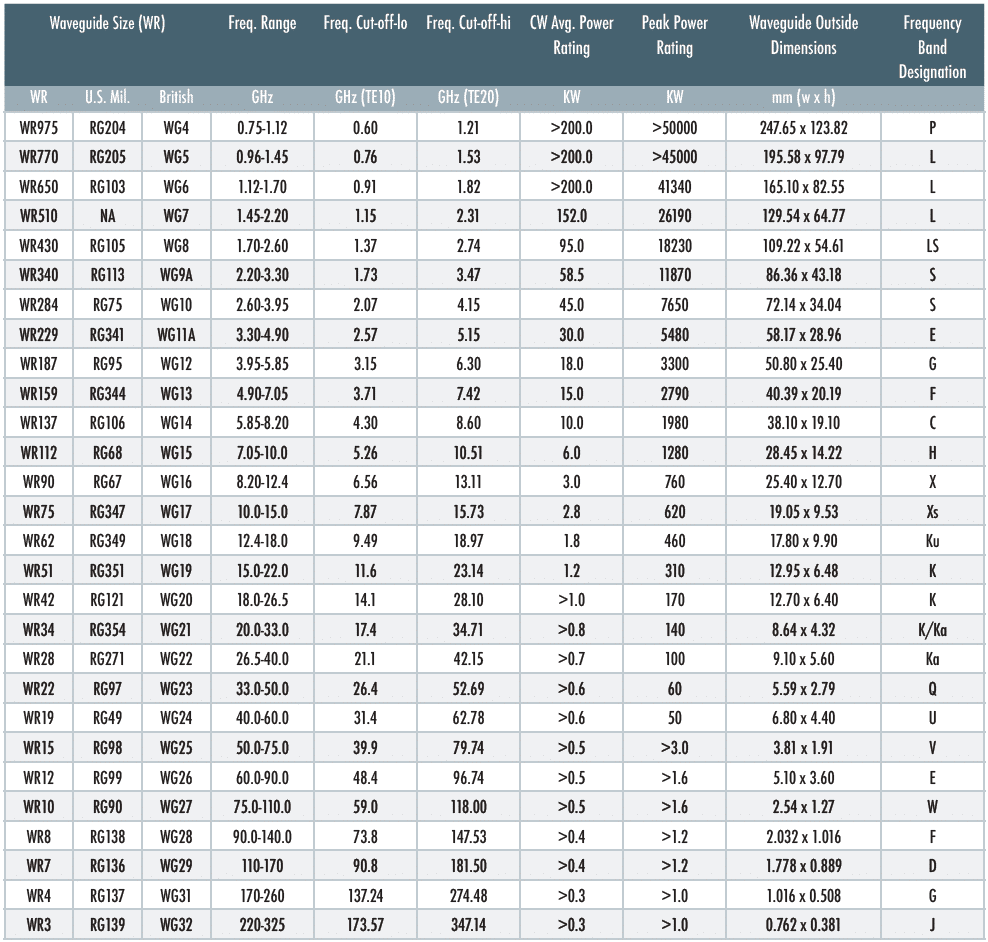Click the WG16 British designation cell

(x=176, y=482)
